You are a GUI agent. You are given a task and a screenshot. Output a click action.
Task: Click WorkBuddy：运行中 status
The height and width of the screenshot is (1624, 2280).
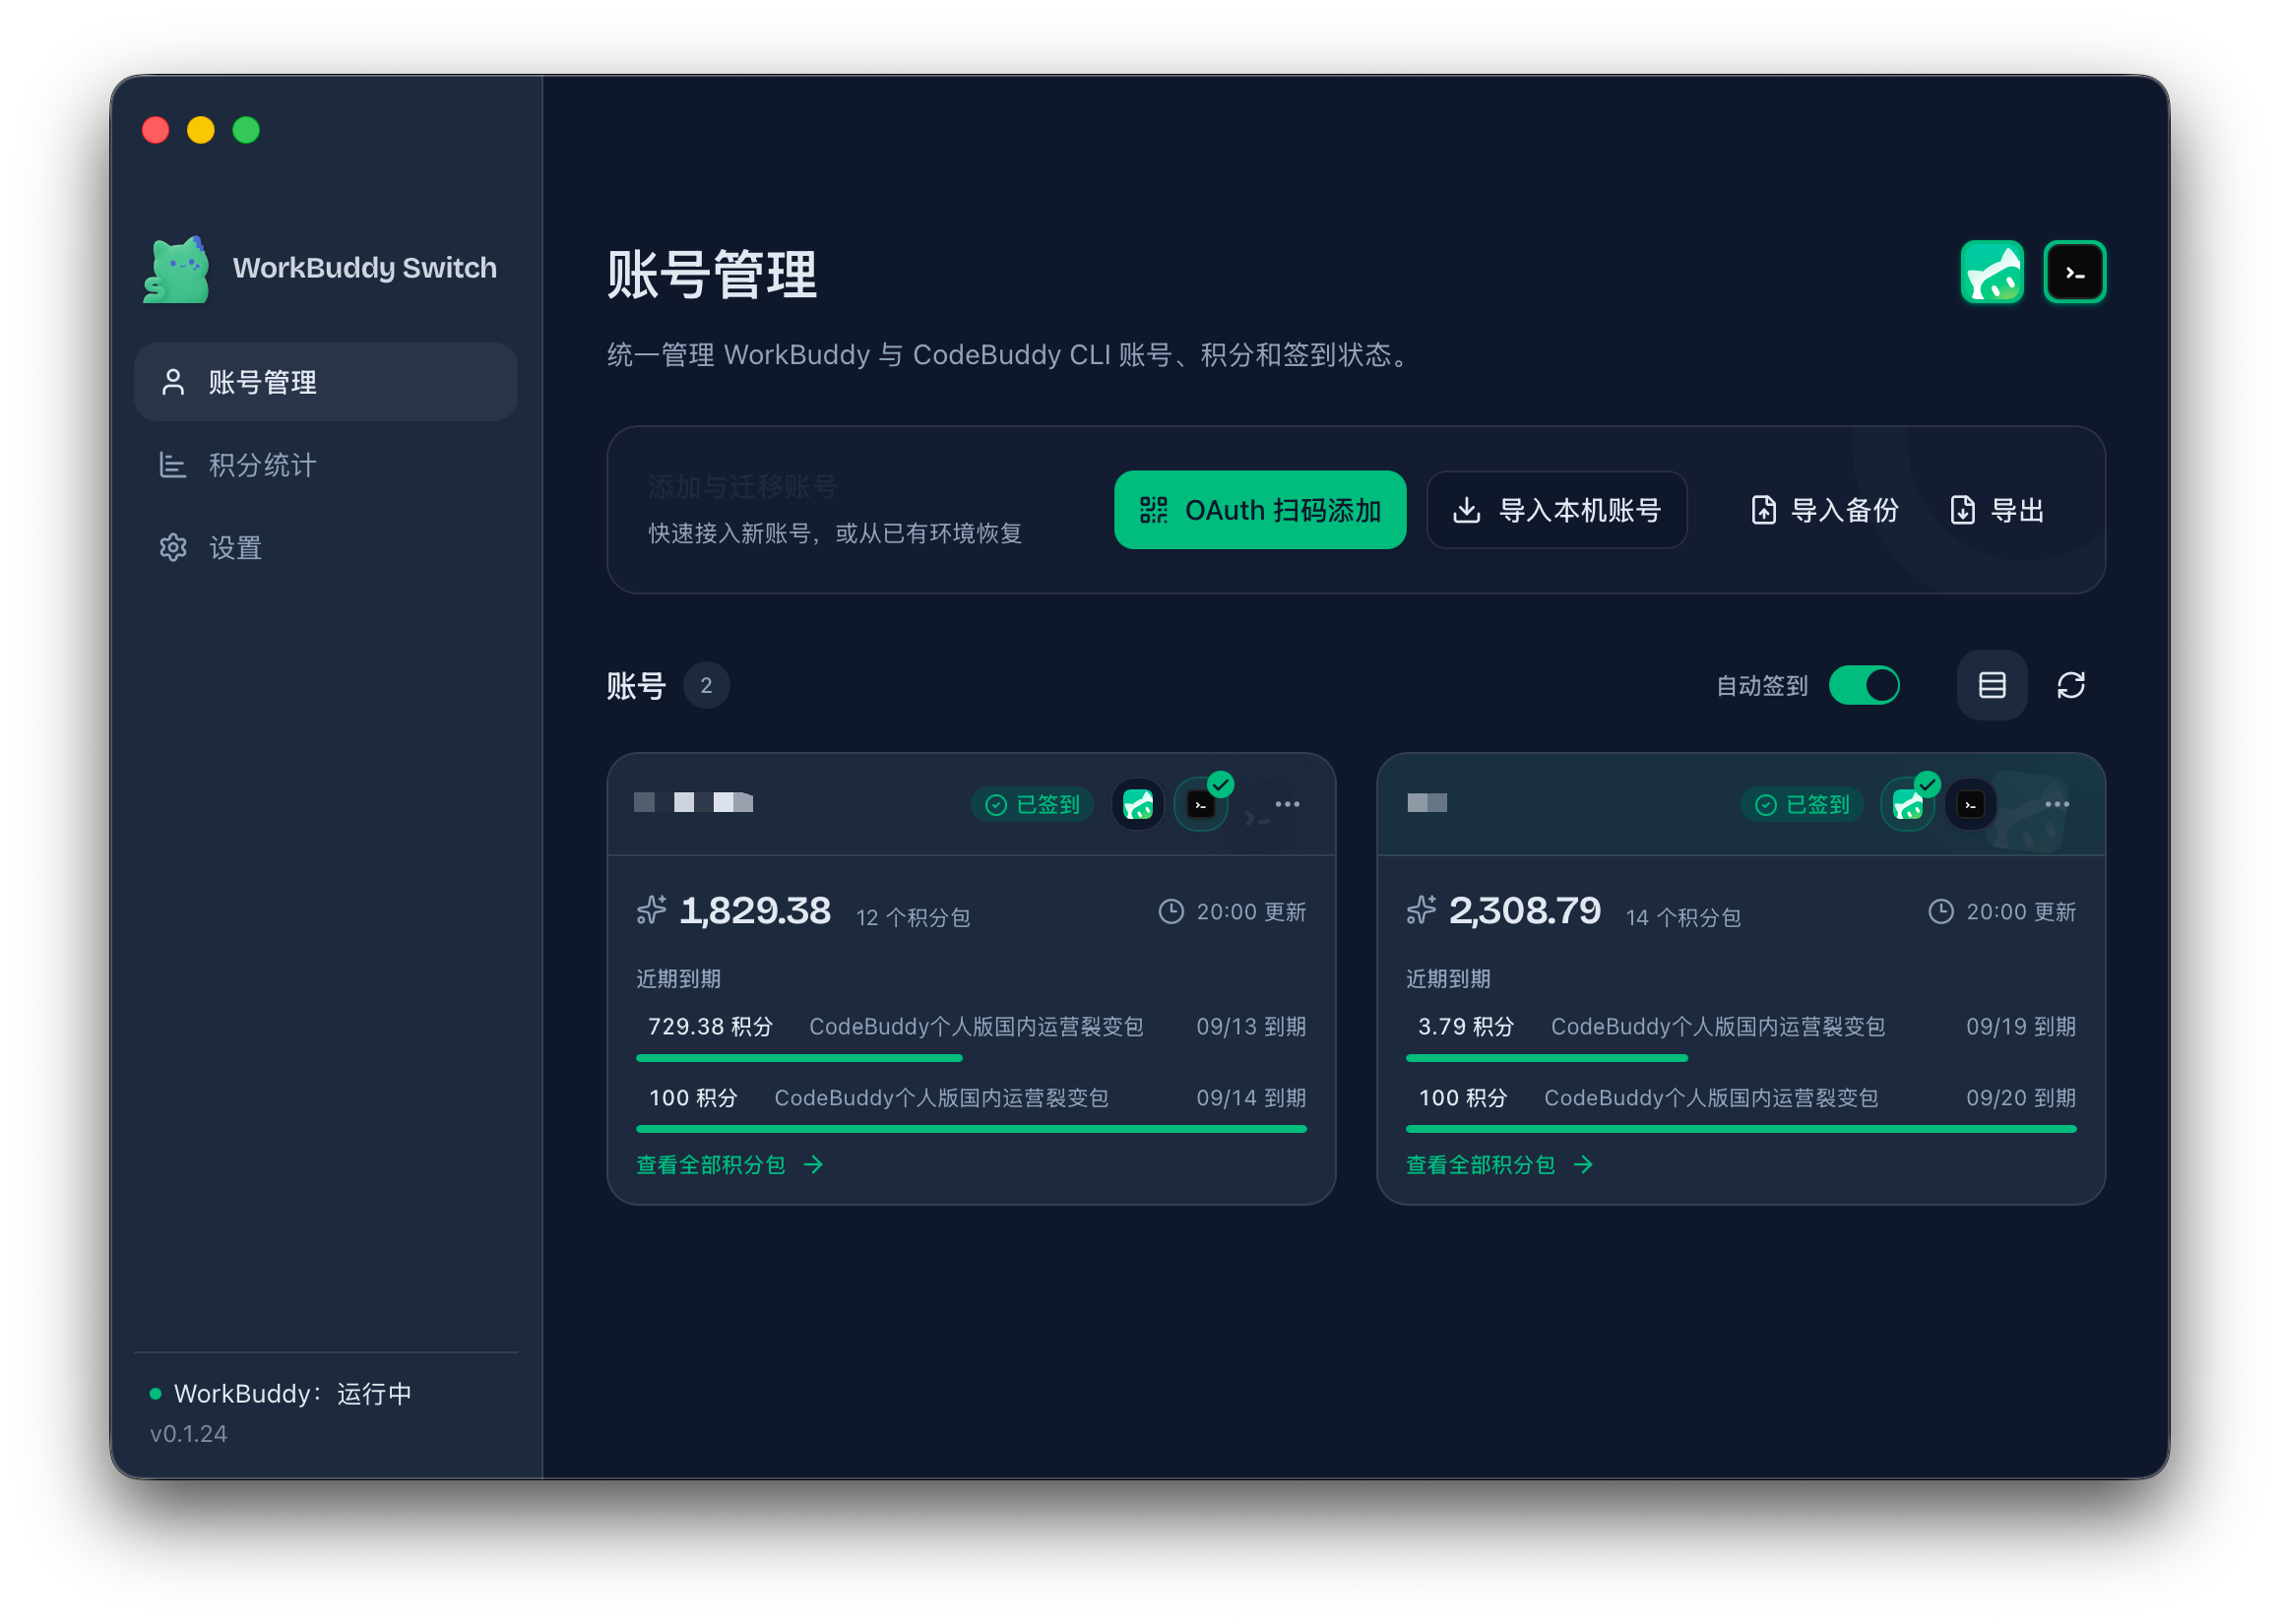coord(281,1393)
